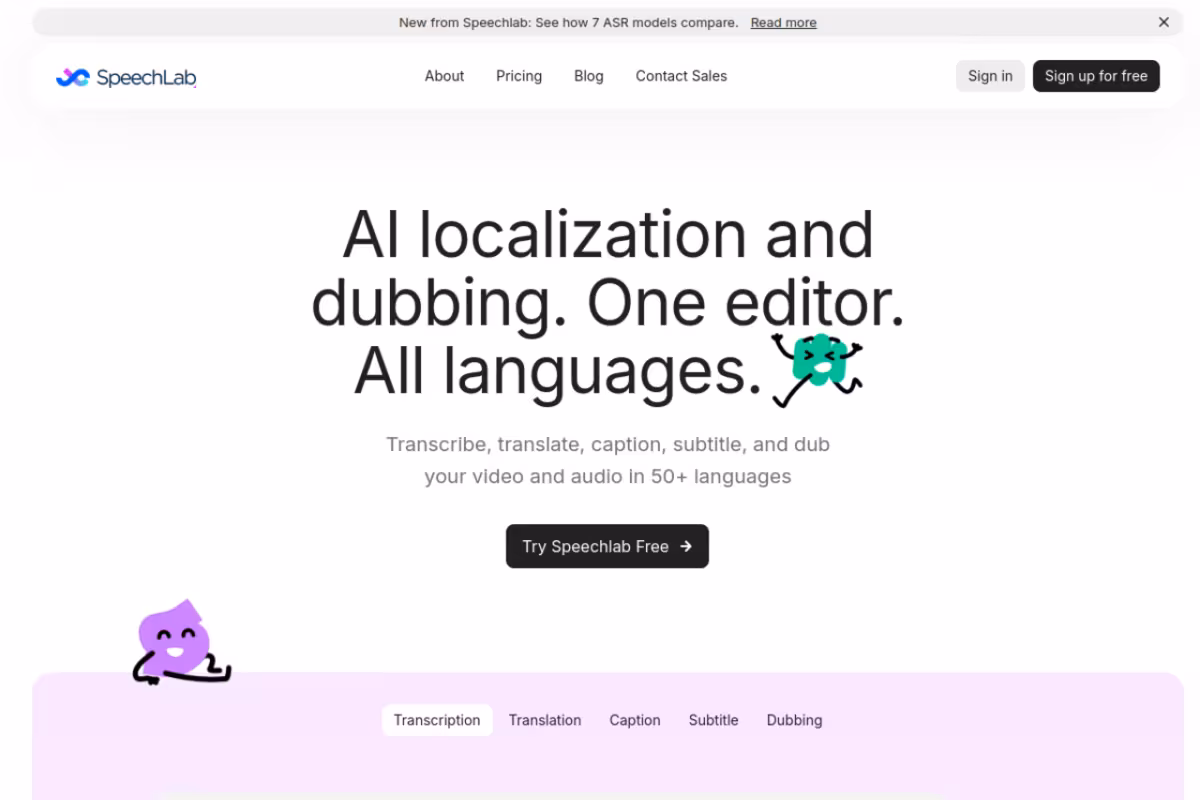Visit the Blog
Viewport: 1200px width, 800px height.
(589, 76)
